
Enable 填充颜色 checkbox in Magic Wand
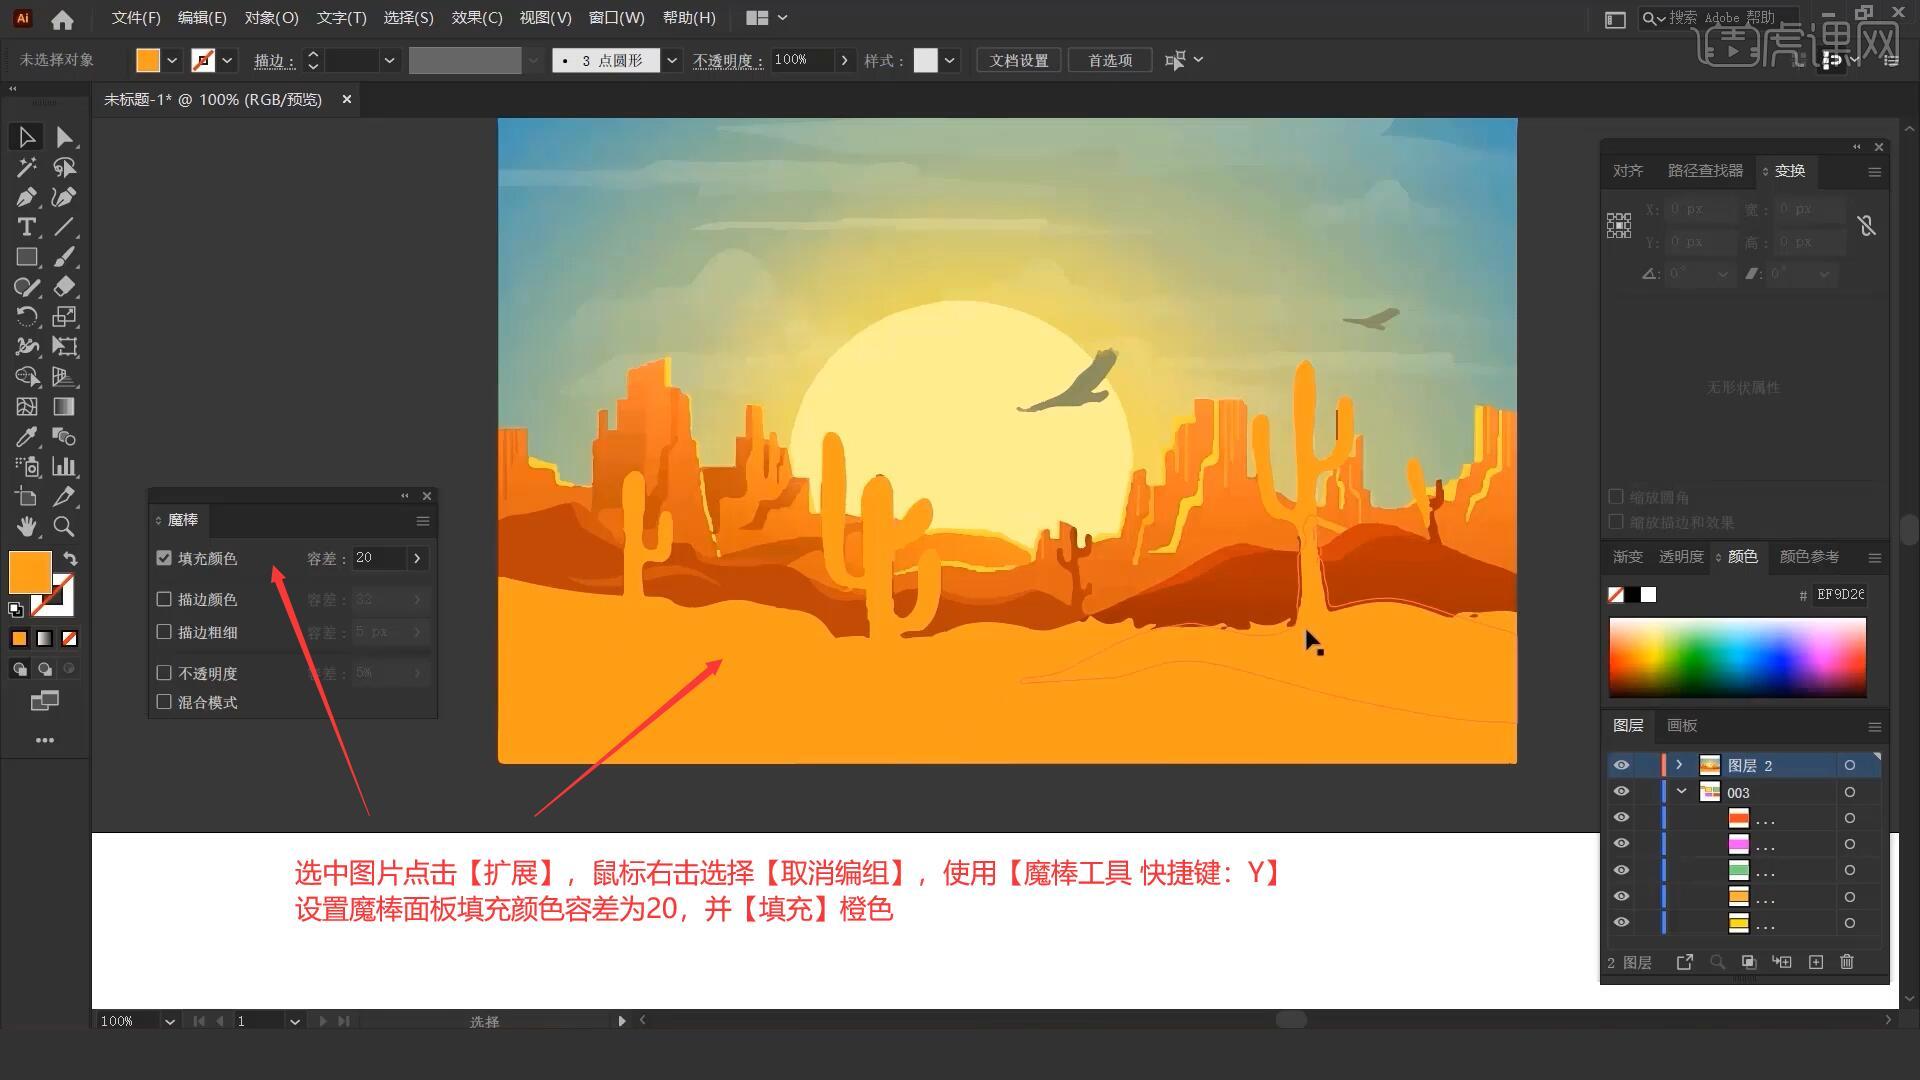[x=165, y=556]
